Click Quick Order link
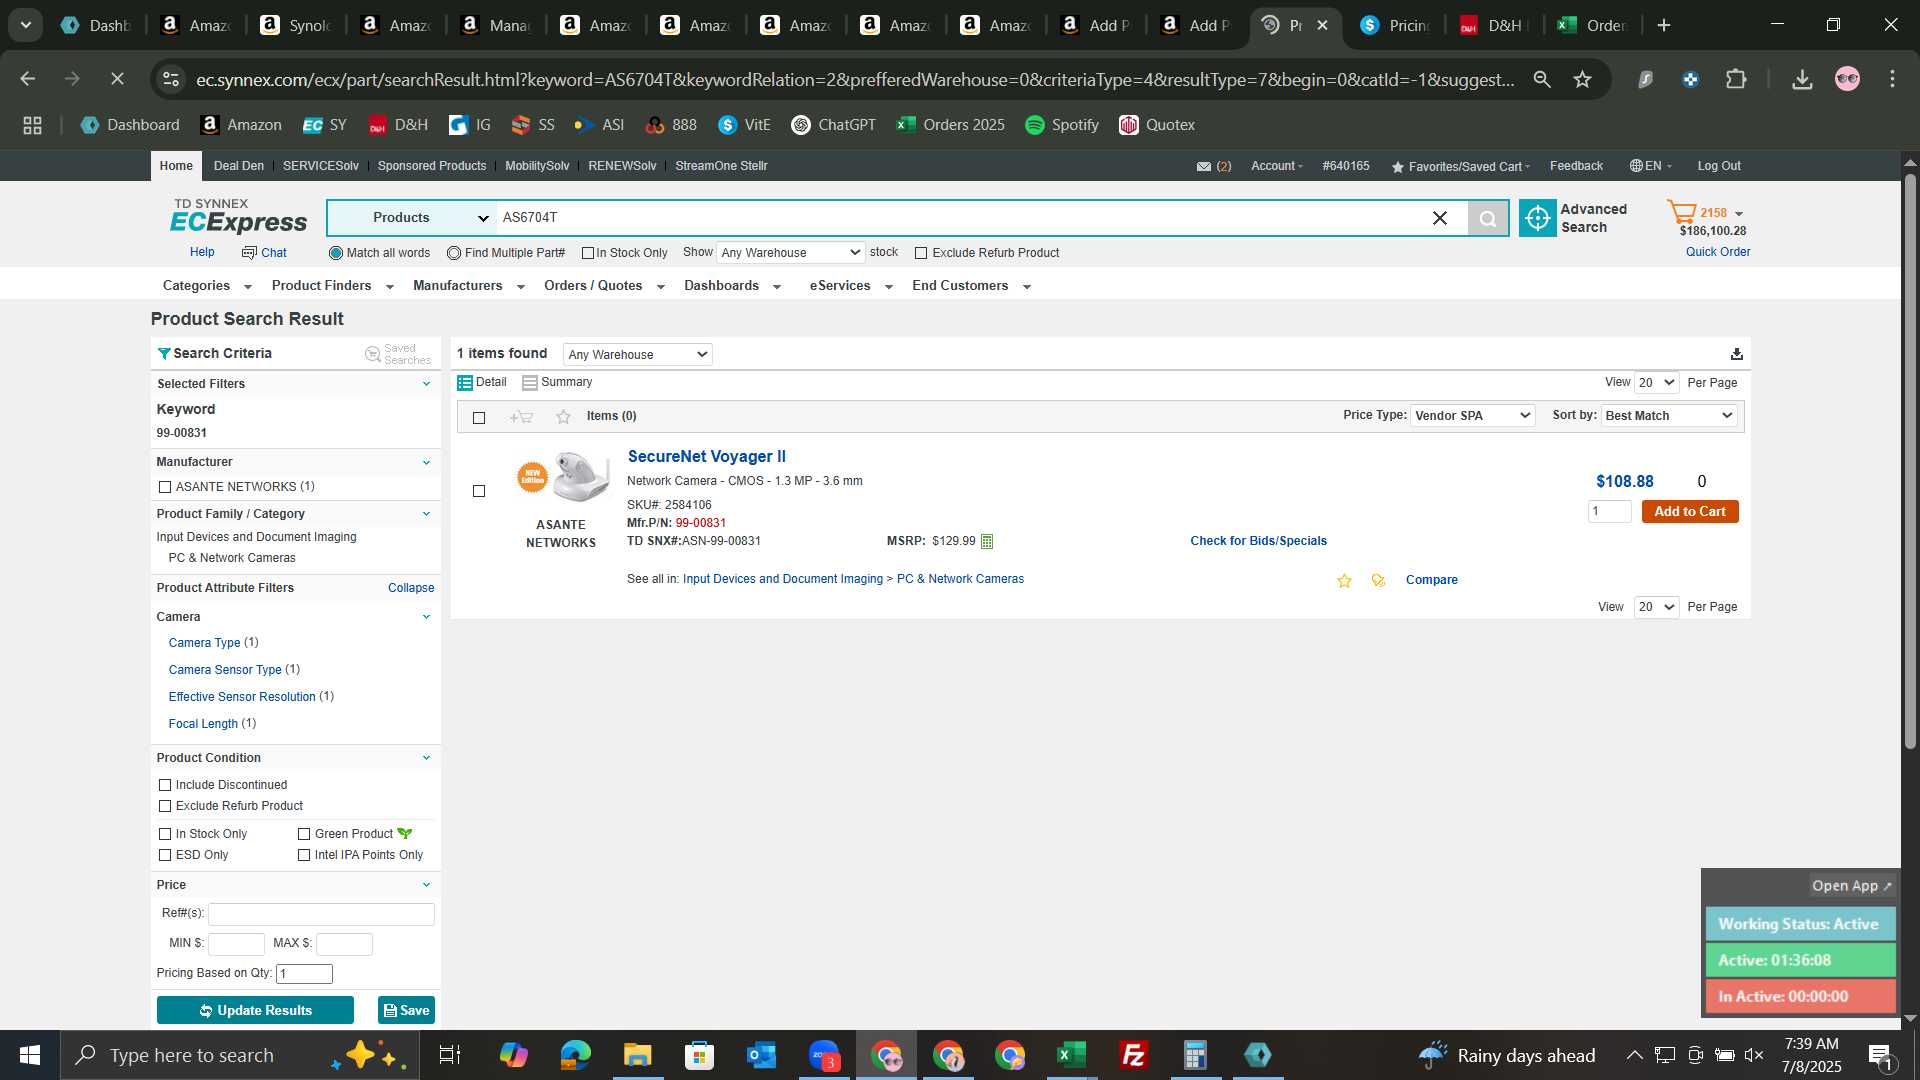 1718,252
